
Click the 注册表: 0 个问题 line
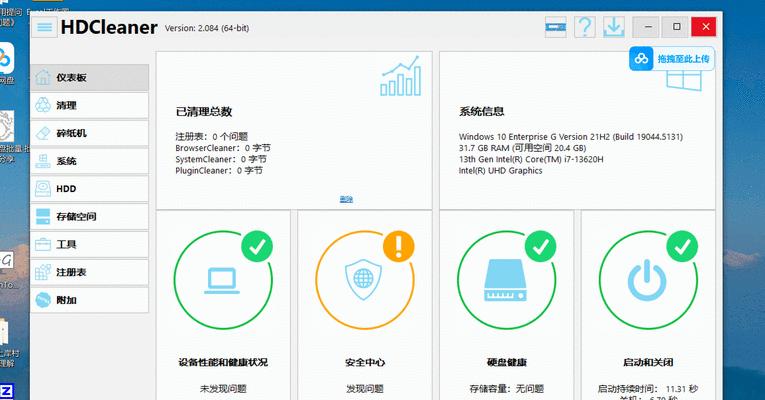[x=212, y=137]
